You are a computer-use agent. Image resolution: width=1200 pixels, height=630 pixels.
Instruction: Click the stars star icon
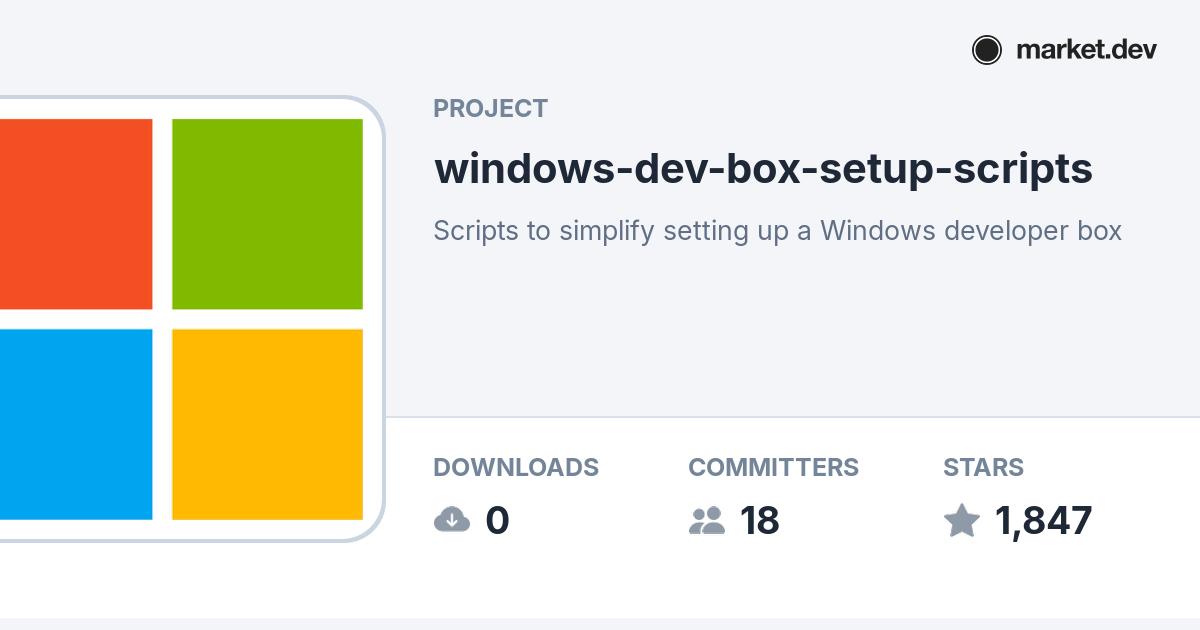[x=961, y=520]
